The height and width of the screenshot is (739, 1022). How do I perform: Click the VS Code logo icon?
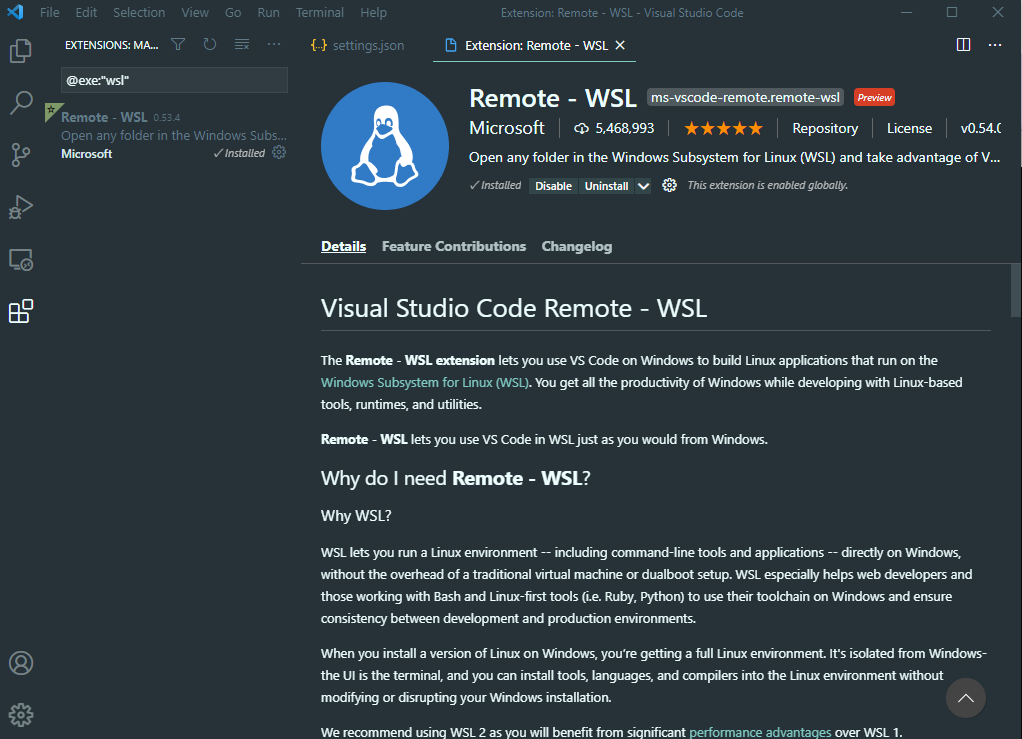[15, 12]
